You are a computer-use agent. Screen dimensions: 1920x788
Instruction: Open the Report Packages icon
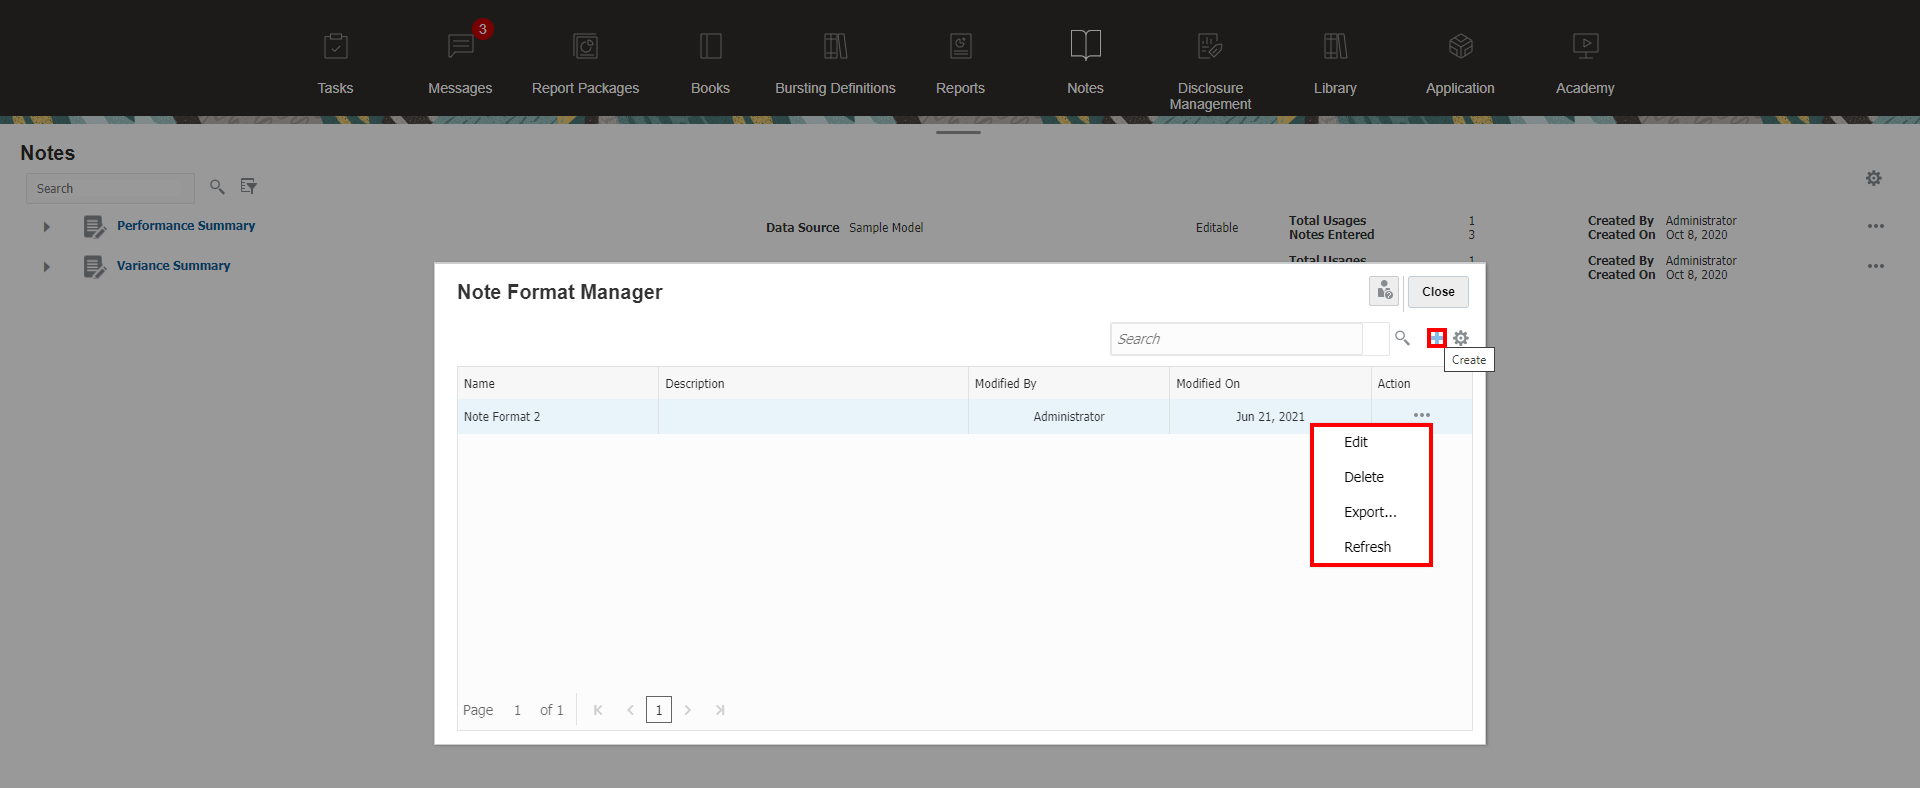[585, 46]
